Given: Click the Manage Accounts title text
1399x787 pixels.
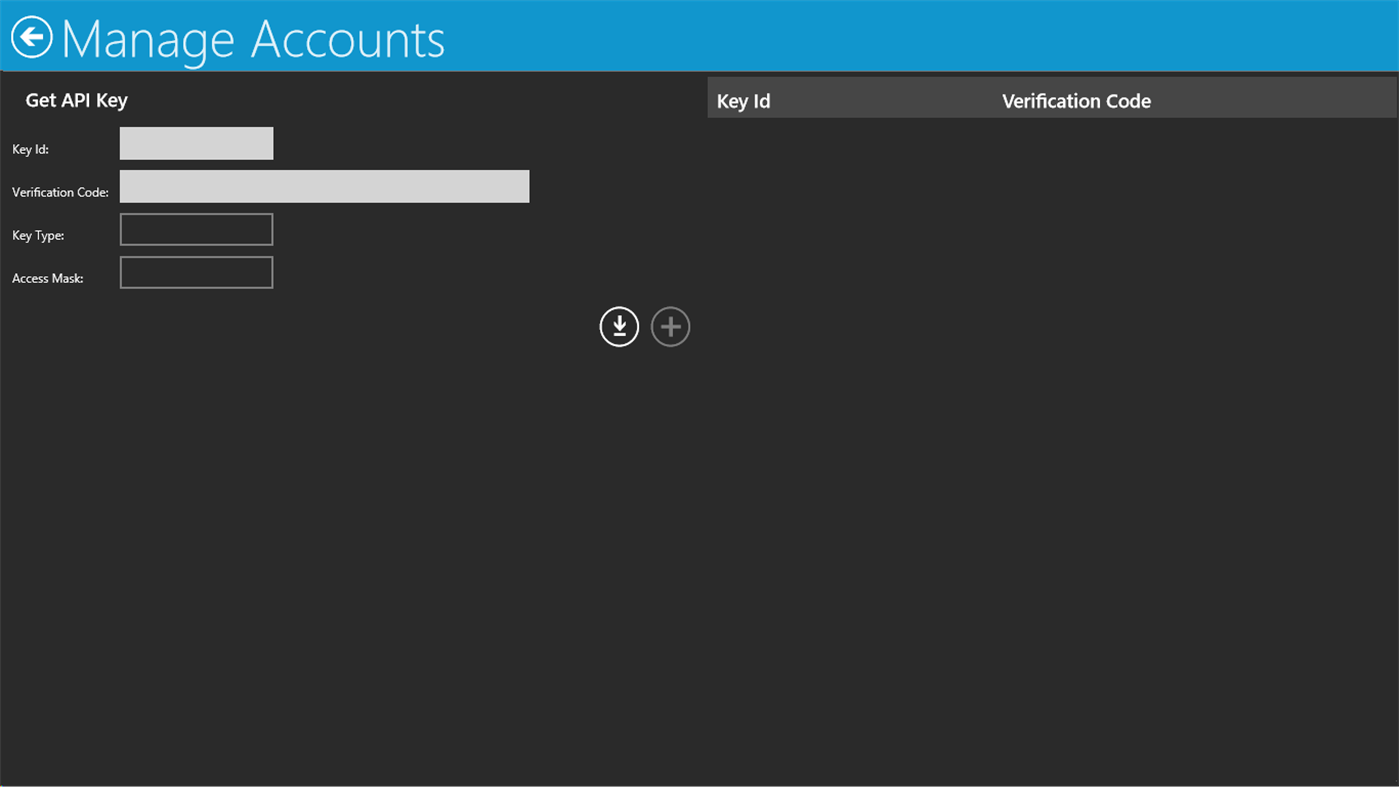Looking at the screenshot, I should [x=252, y=38].
